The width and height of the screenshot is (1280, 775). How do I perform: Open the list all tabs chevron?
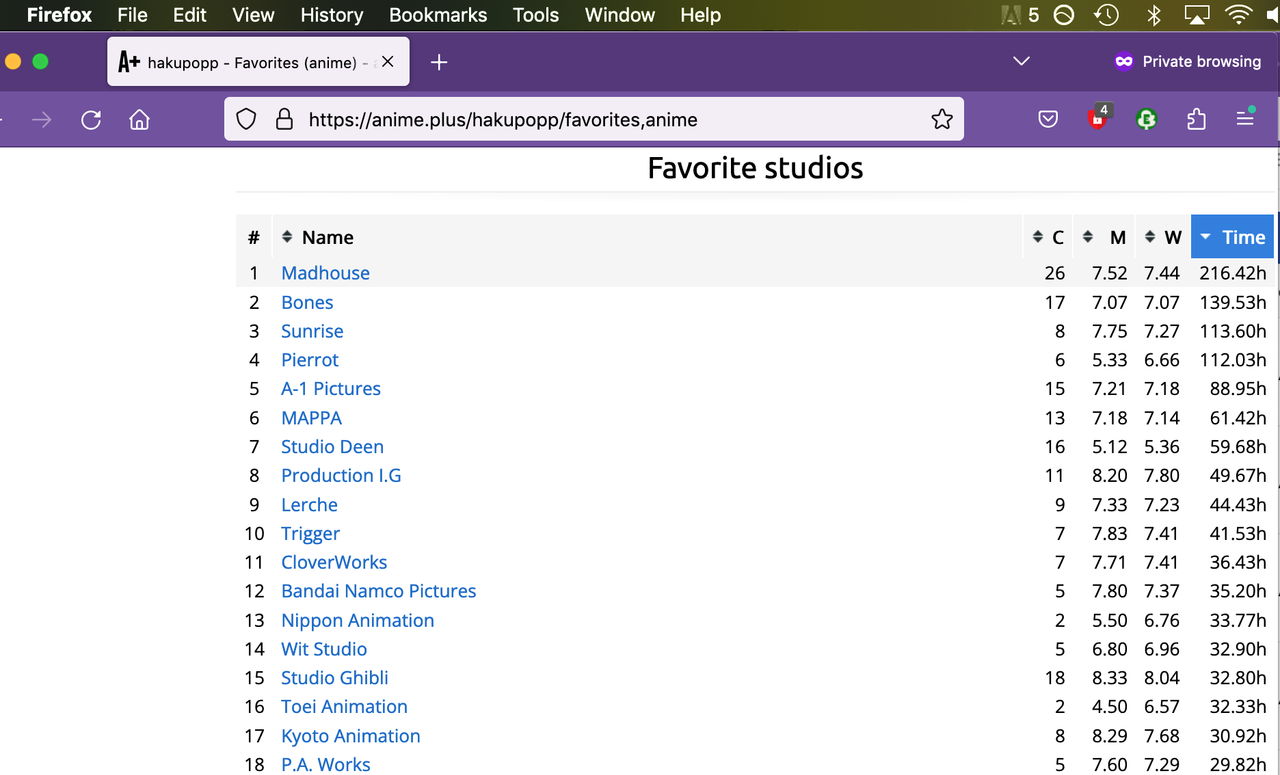pyautogui.click(x=1021, y=62)
